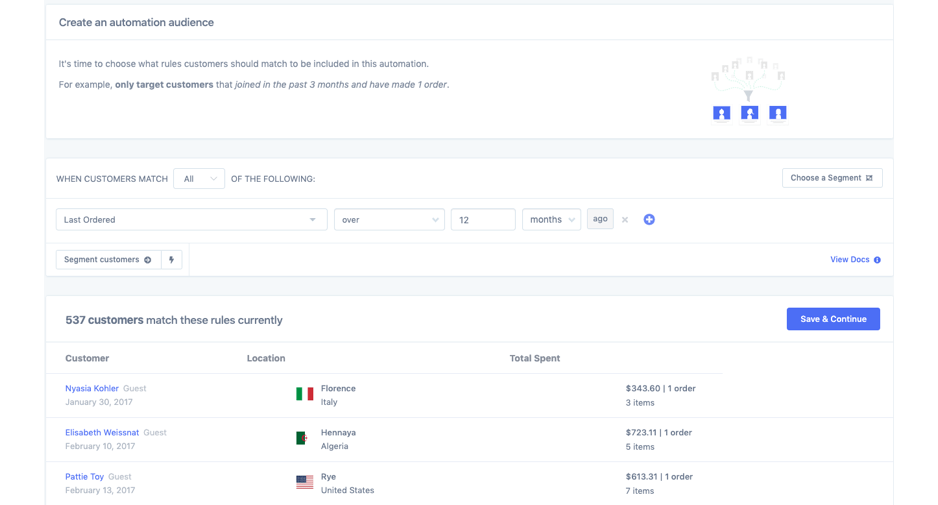Screen dimensions: 938x505
Task: Open the View Docs link
Action: click(854, 260)
